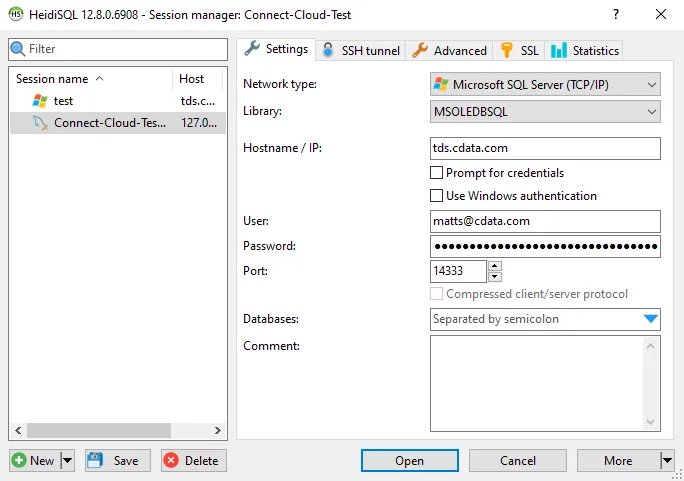684x481 pixels.
Task: Click the Hostname / IP input field
Action: [545, 148]
